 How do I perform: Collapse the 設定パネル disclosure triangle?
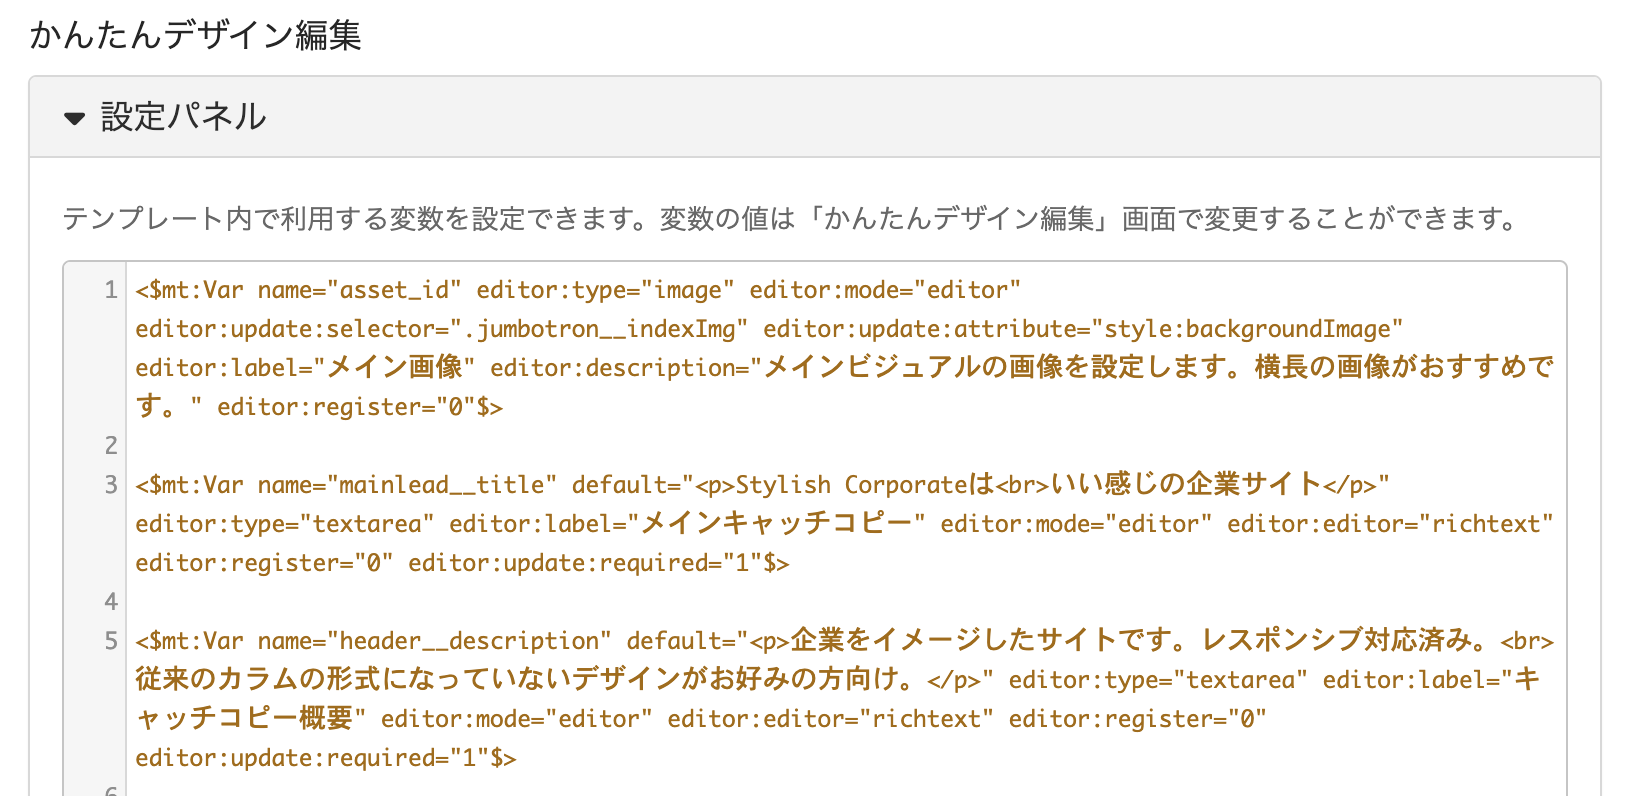click(74, 118)
